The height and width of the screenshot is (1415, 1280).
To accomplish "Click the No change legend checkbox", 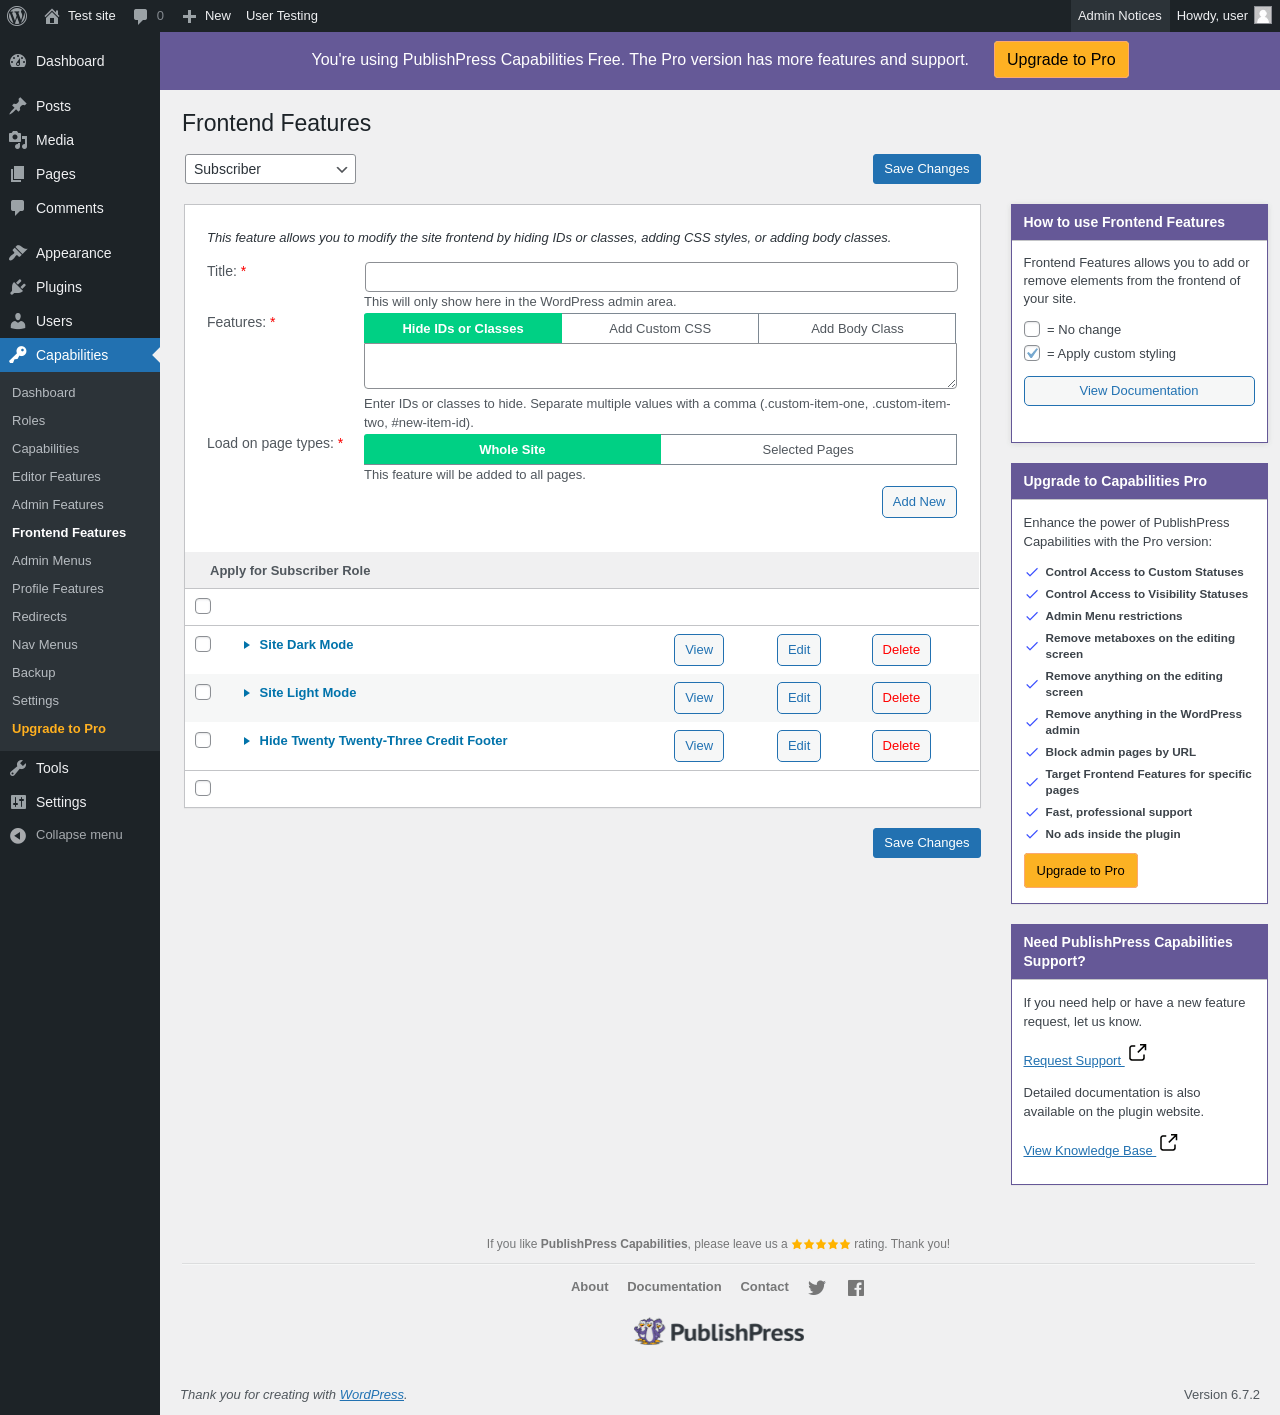I will 1032,329.
